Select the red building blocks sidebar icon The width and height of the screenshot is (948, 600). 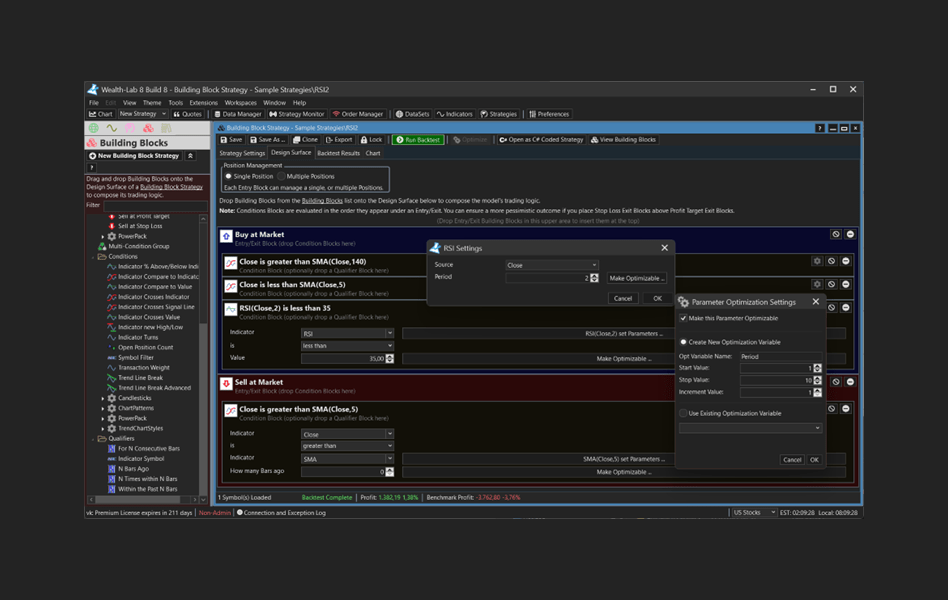coord(148,128)
